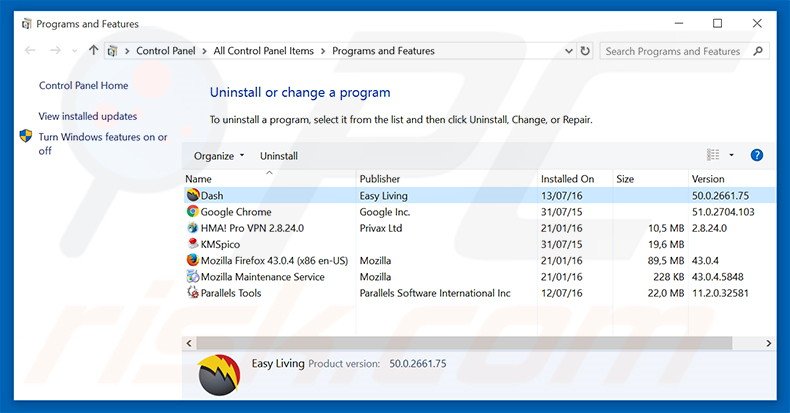Open the recent locations dropdown arrow
This screenshot has width=790, height=413.
[75, 51]
